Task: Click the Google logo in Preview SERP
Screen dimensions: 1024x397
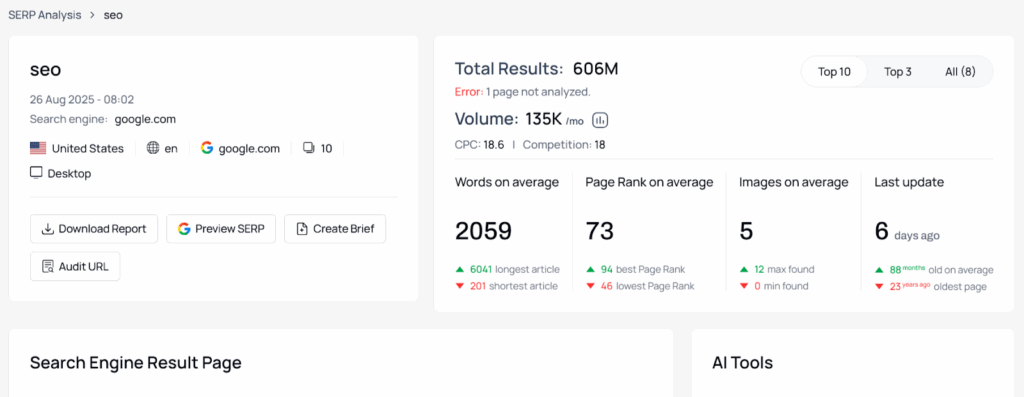Action: click(x=184, y=229)
